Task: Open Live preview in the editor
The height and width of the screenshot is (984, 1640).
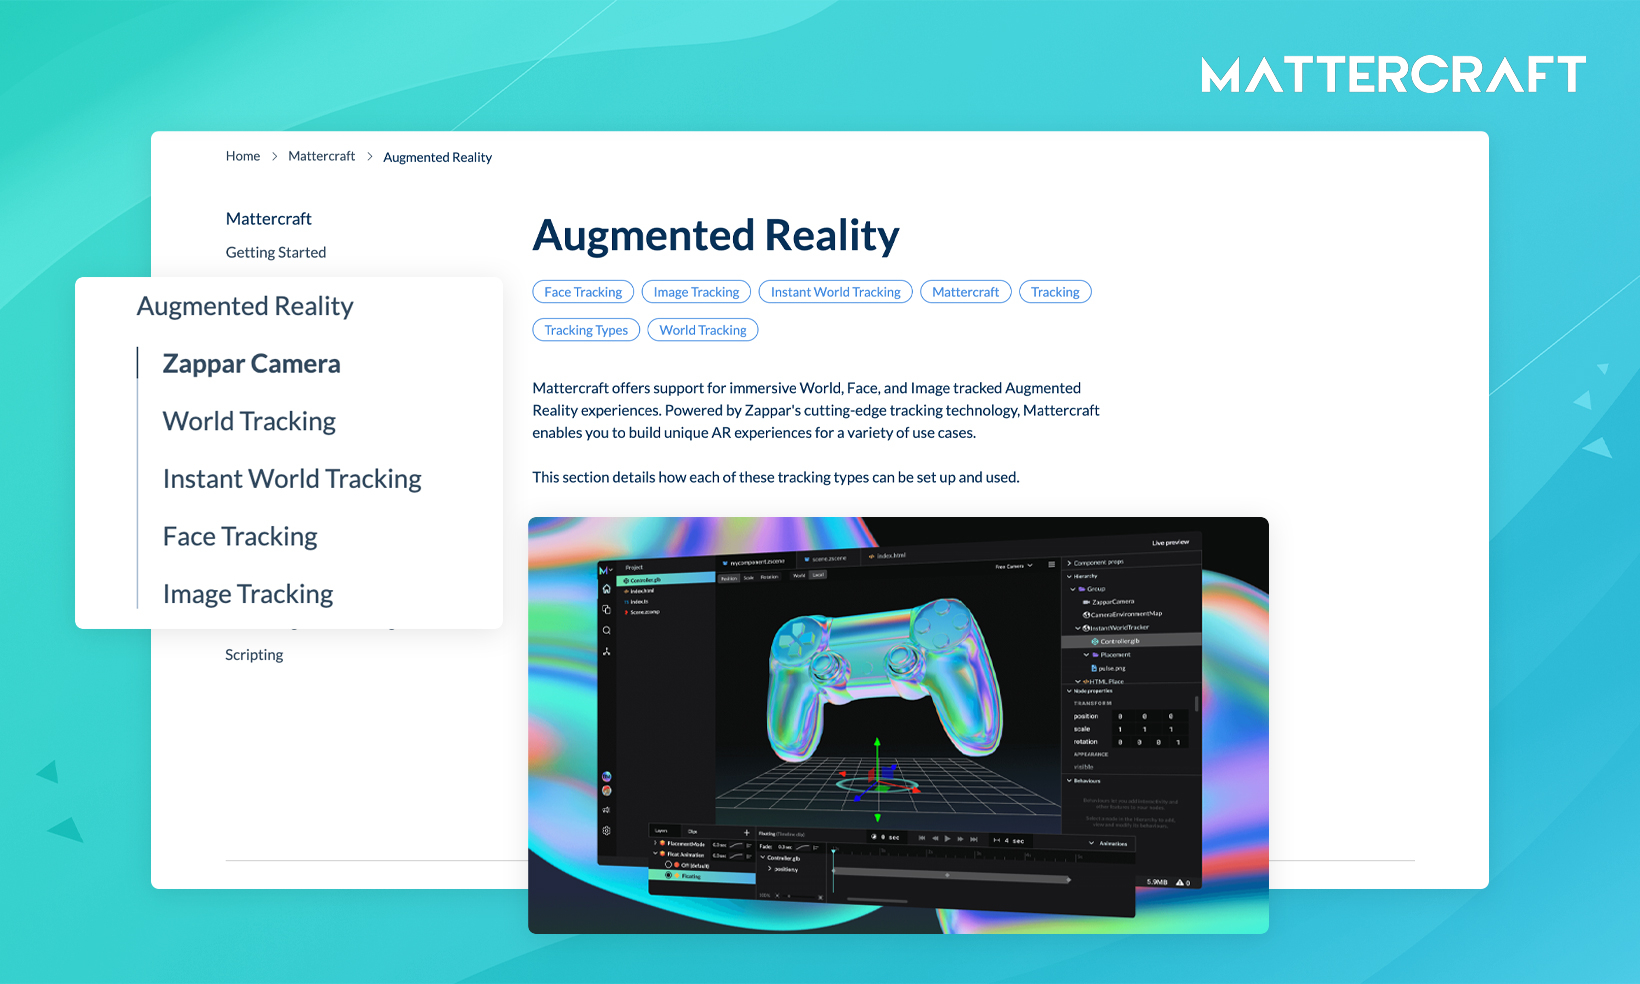Action: point(1170,543)
